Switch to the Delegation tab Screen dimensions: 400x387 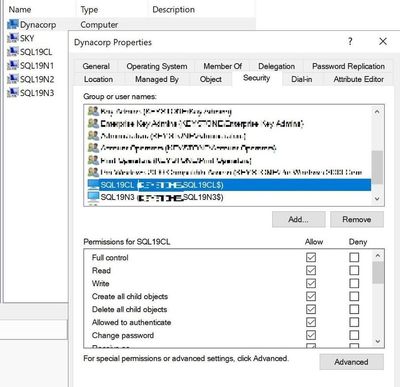pyautogui.click(x=276, y=66)
